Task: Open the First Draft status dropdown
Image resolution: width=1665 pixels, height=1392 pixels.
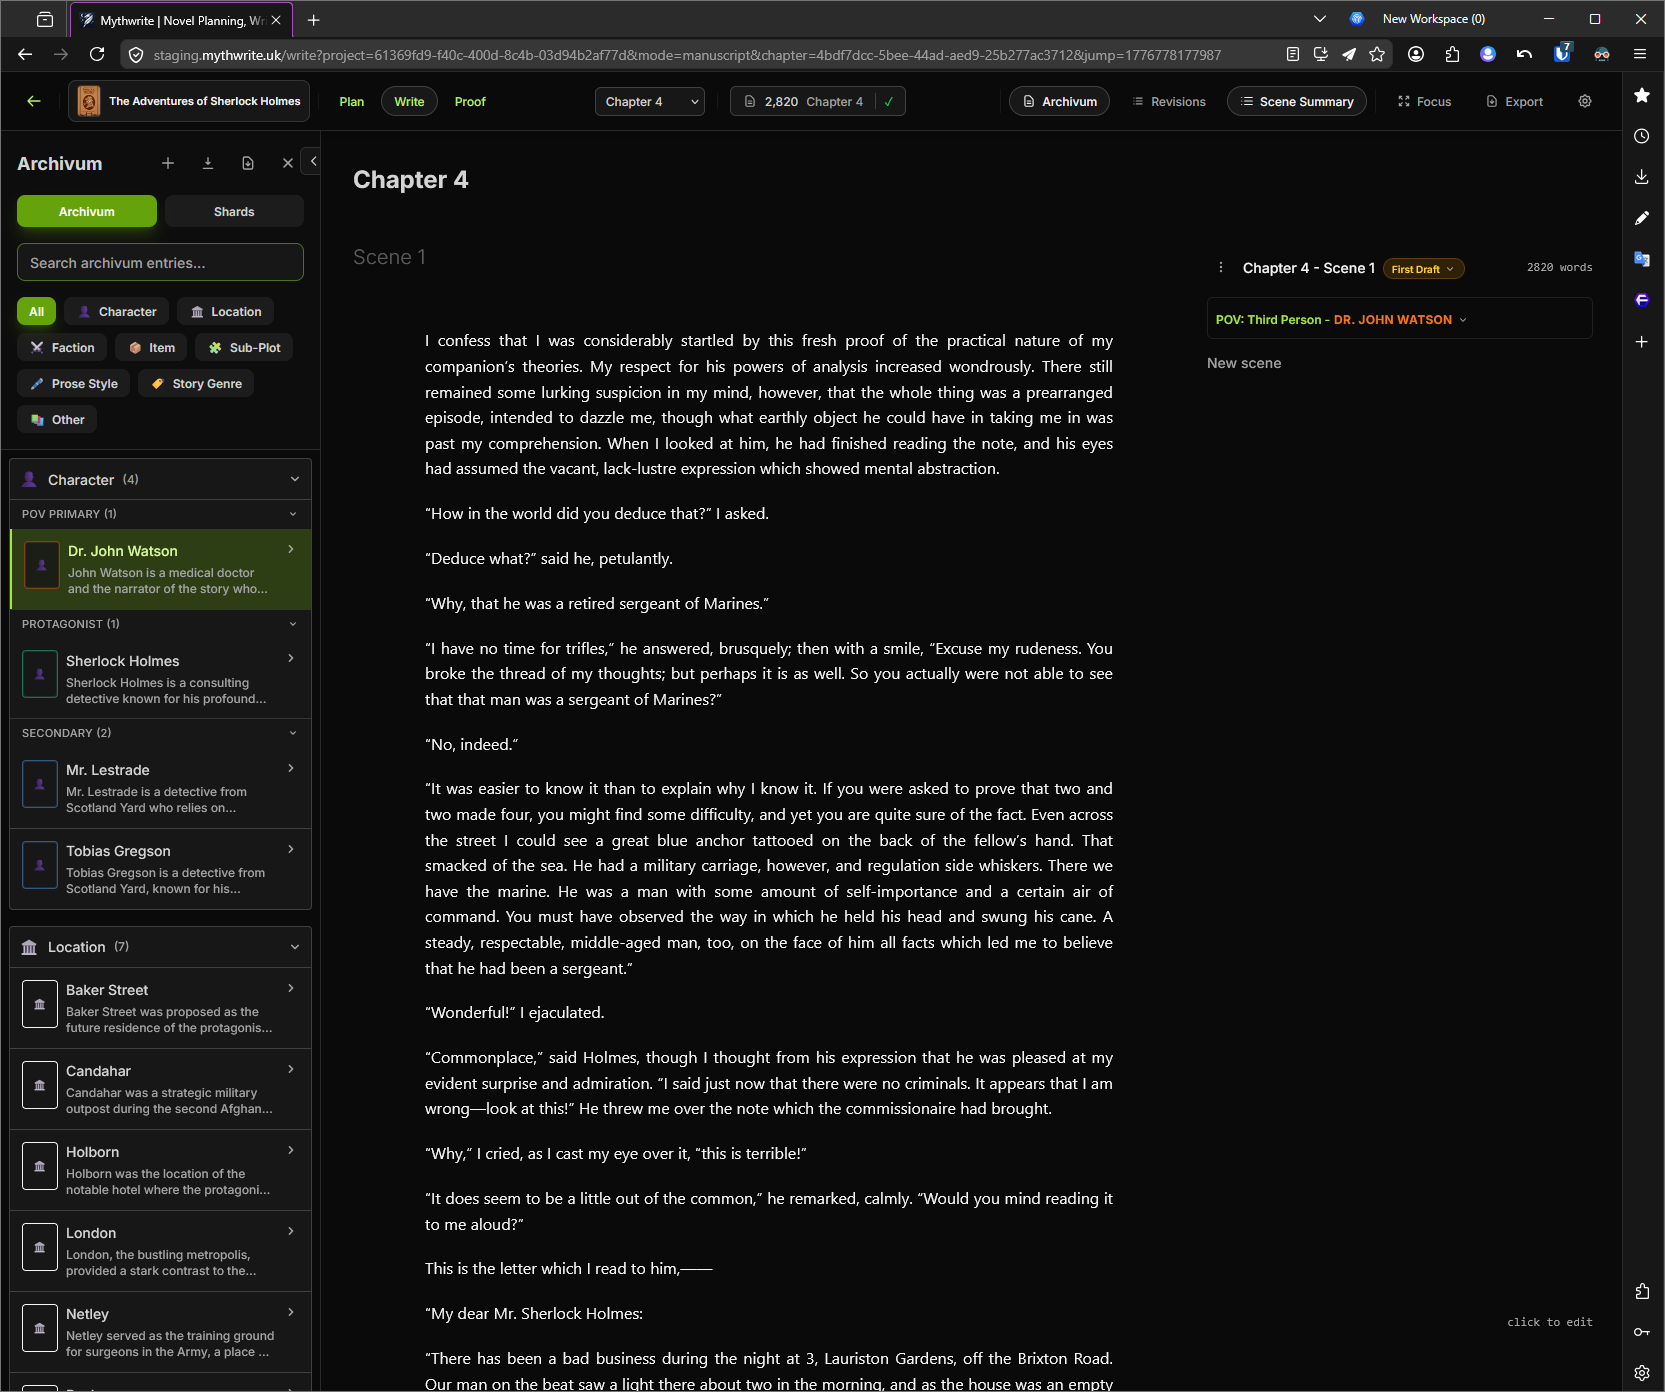Action: [x=1423, y=269]
